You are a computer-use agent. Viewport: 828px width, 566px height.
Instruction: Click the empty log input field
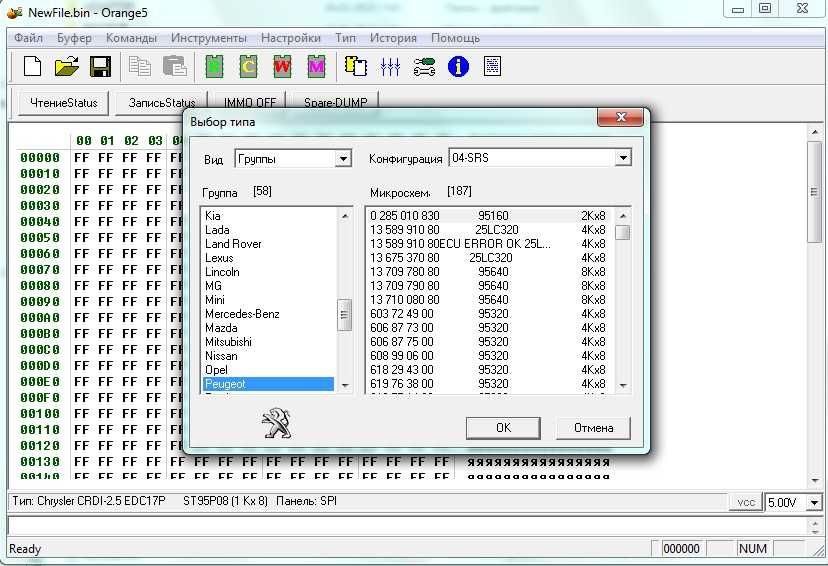[407, 525]
